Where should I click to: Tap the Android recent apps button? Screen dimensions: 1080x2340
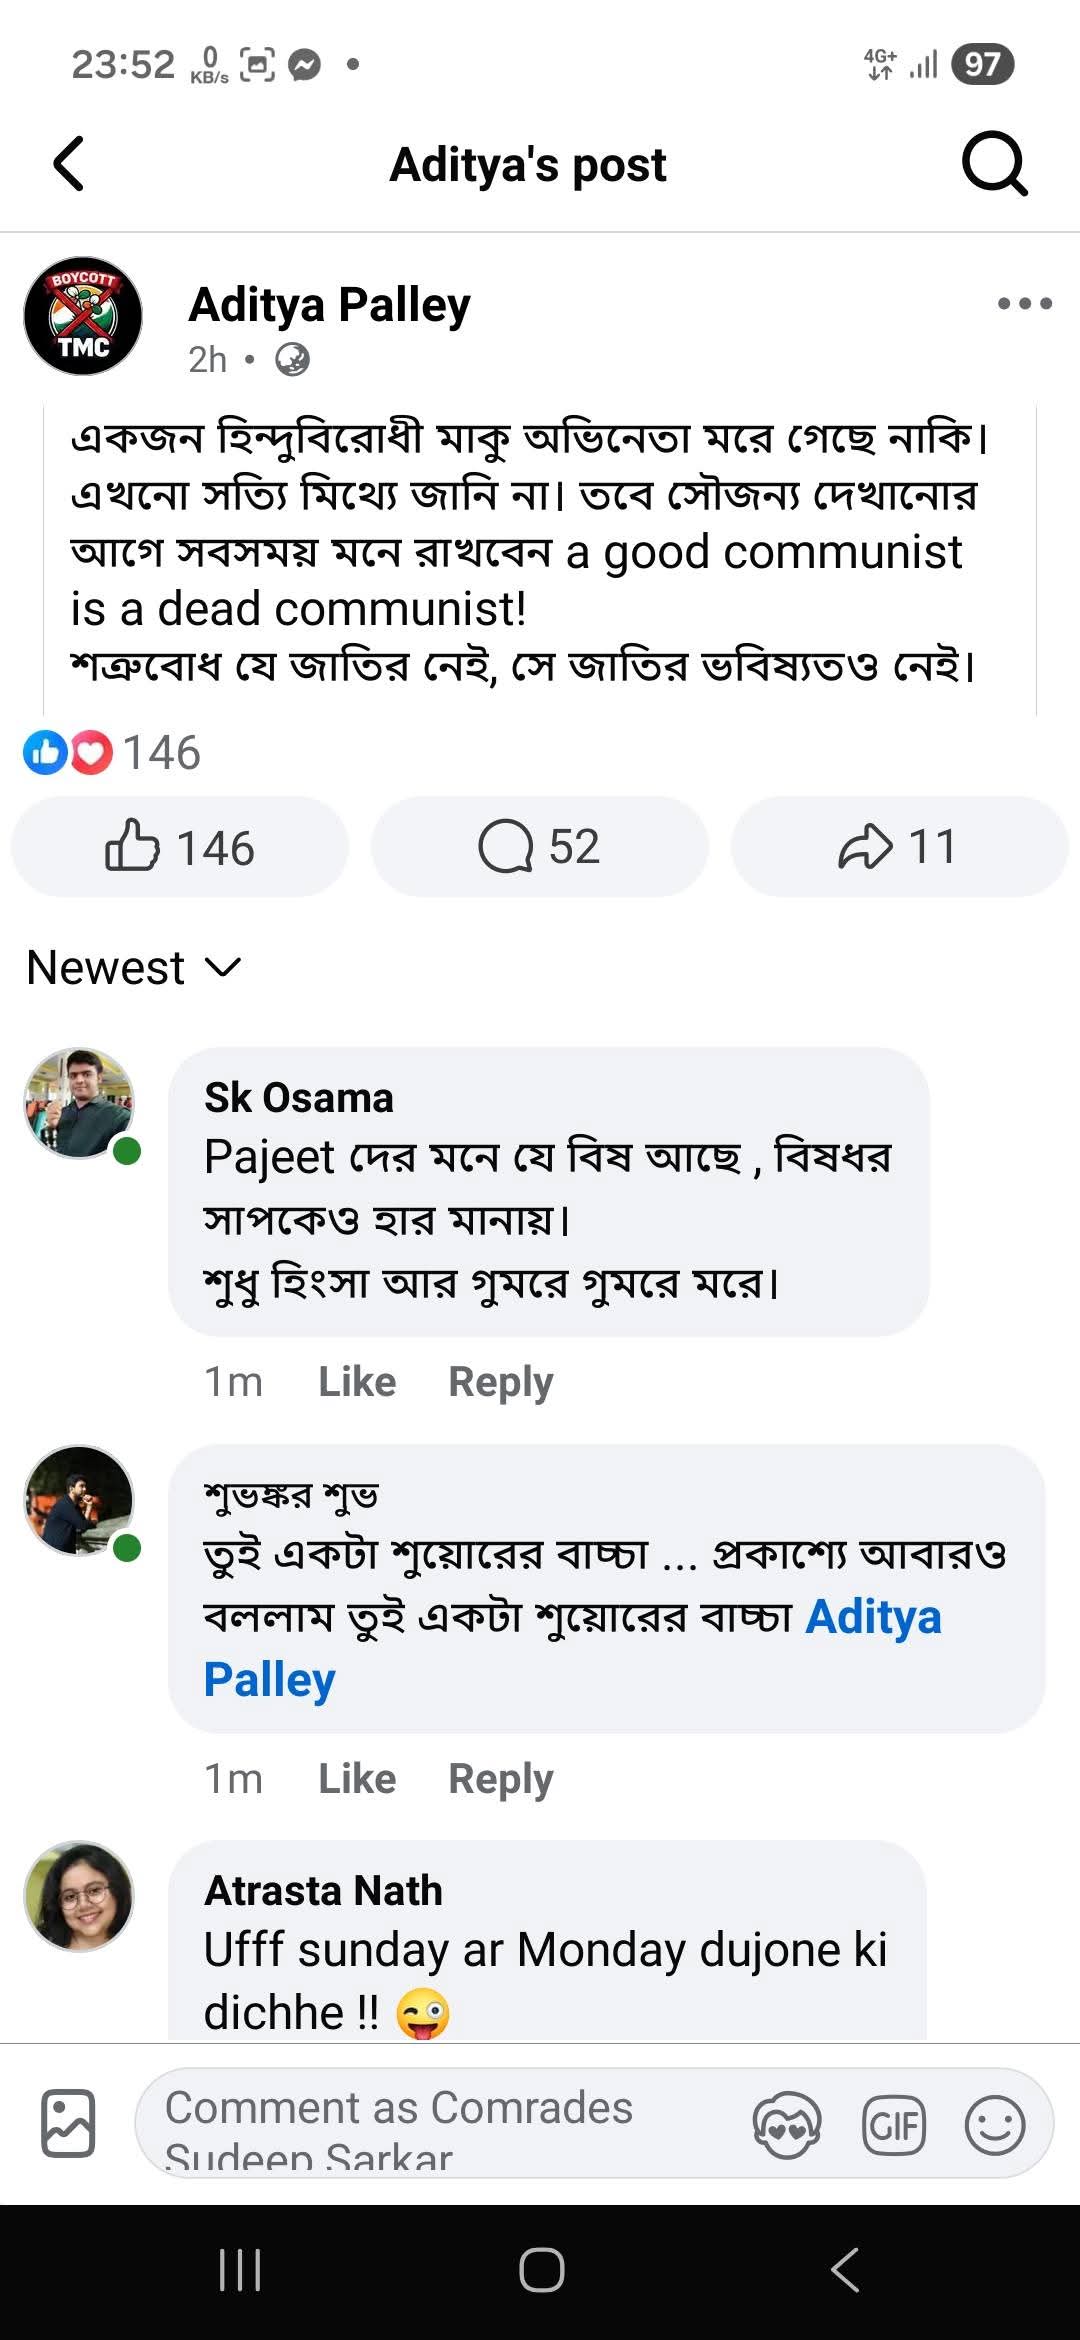(240, 2270)
